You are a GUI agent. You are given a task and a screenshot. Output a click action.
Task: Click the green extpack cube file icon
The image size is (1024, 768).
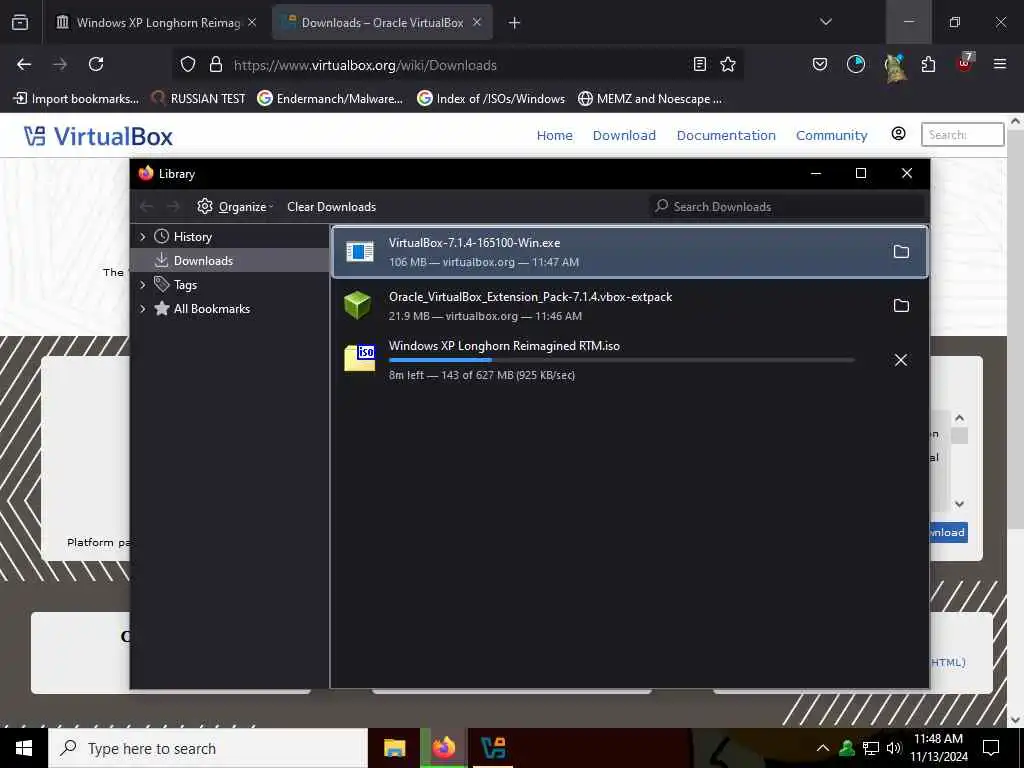pos(358,305)
